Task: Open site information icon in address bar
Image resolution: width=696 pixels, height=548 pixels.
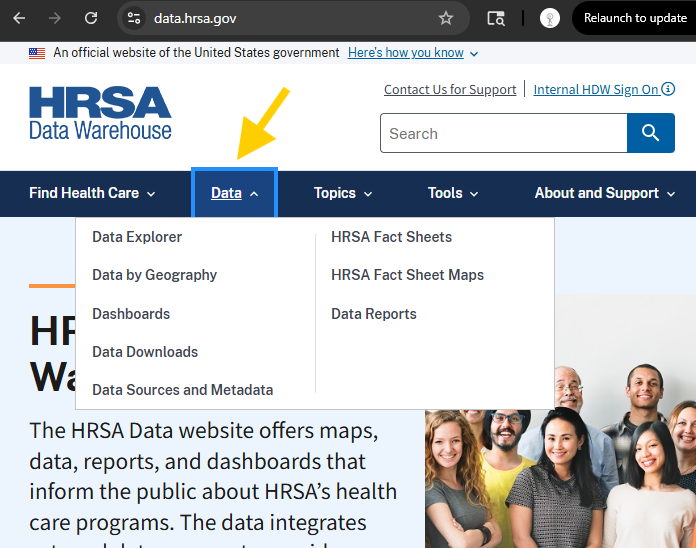Action: [x=134, y=18]
